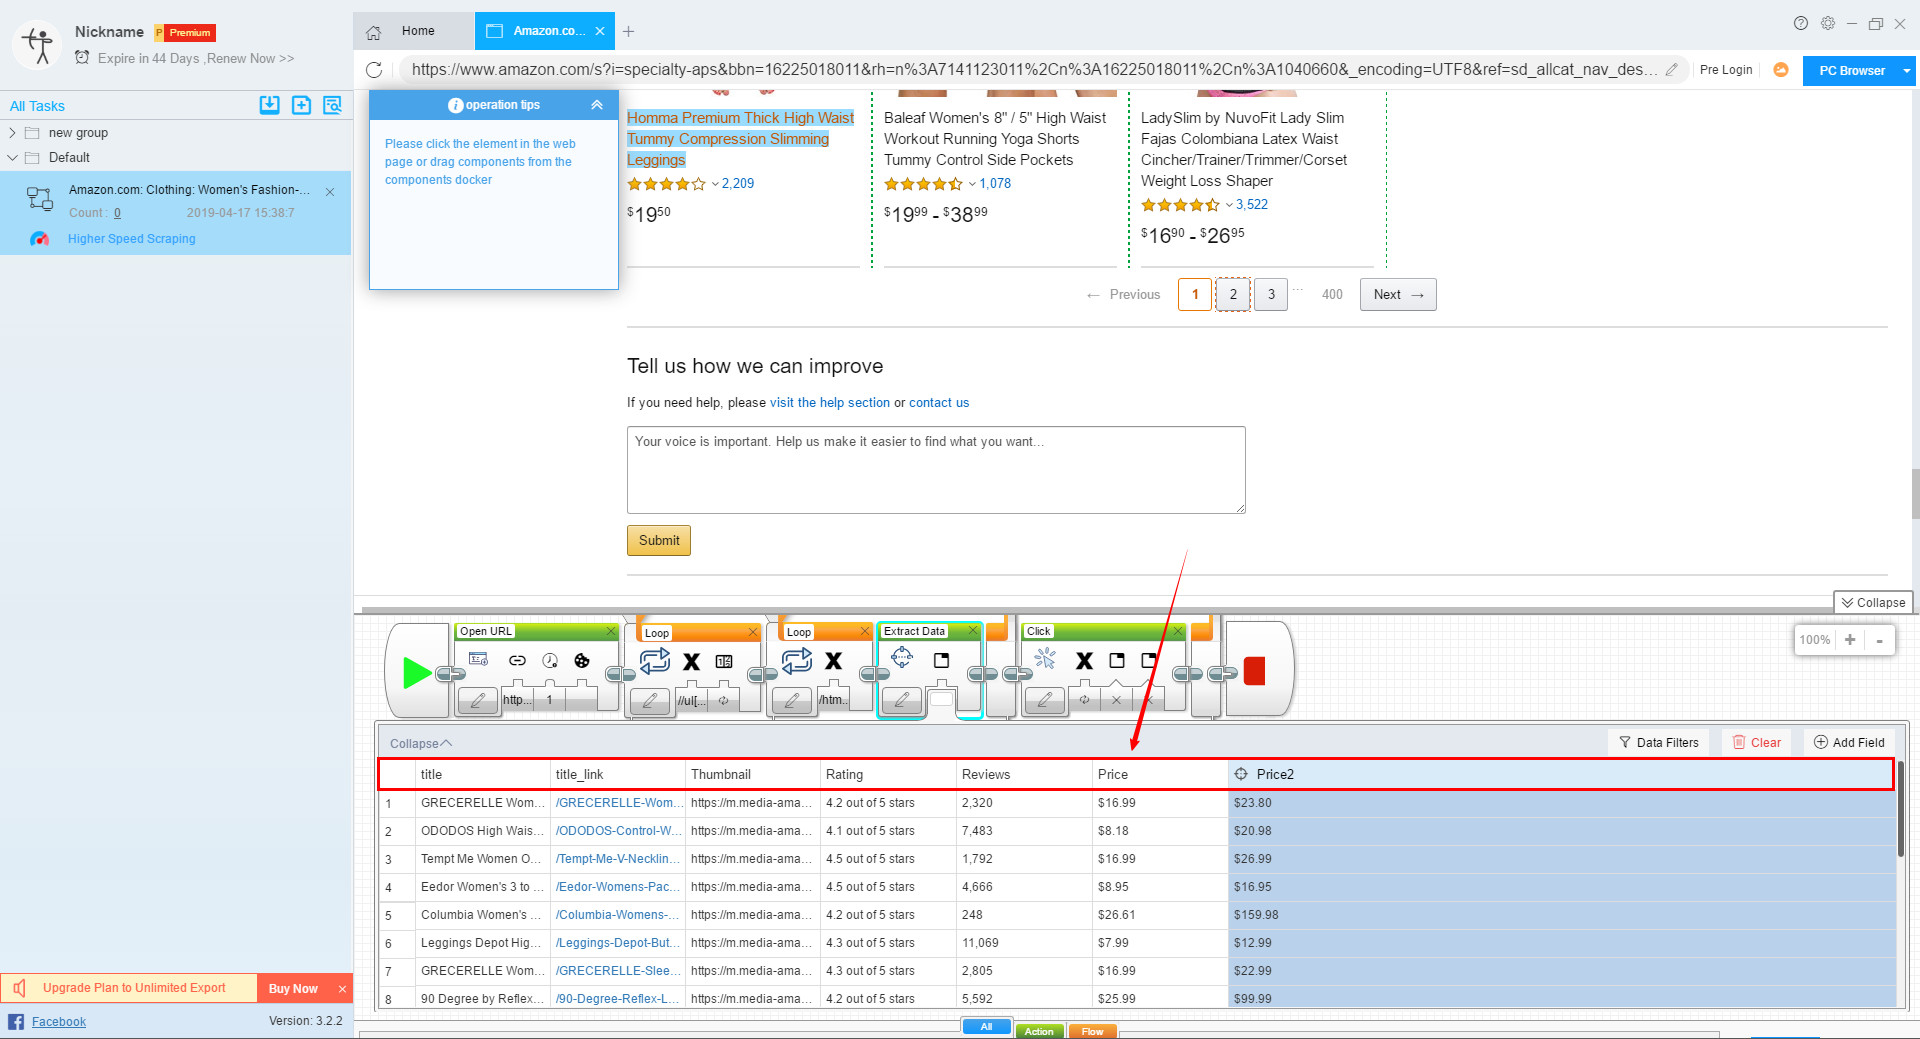Click the Next page button

point(1398,294)
